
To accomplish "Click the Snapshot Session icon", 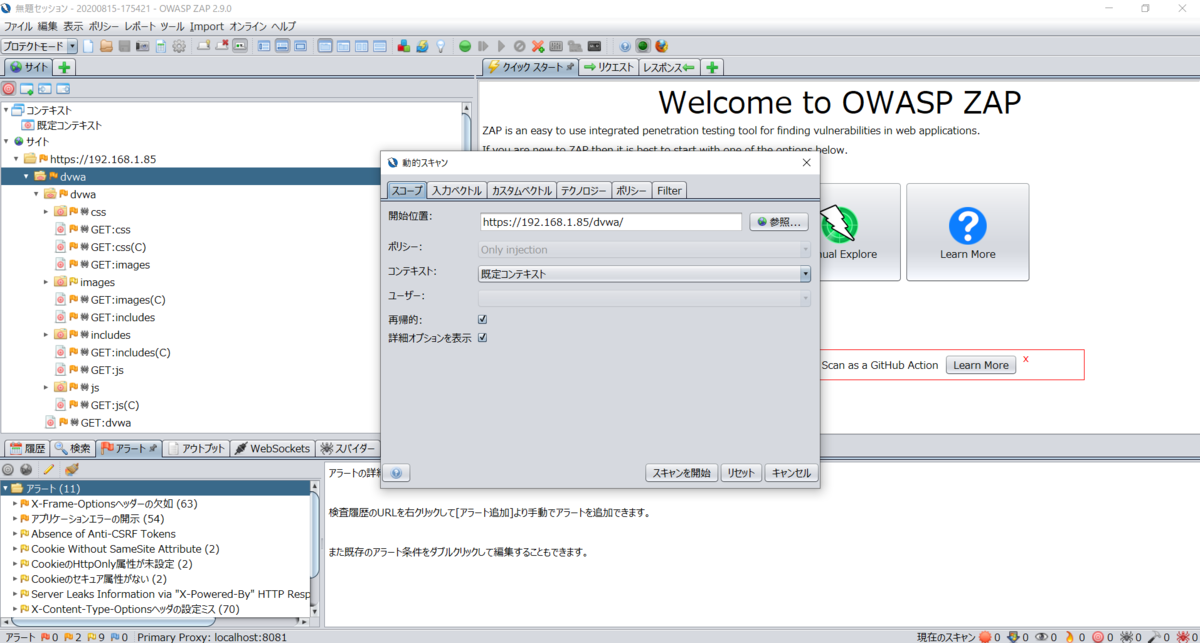I will pos(142,46).
